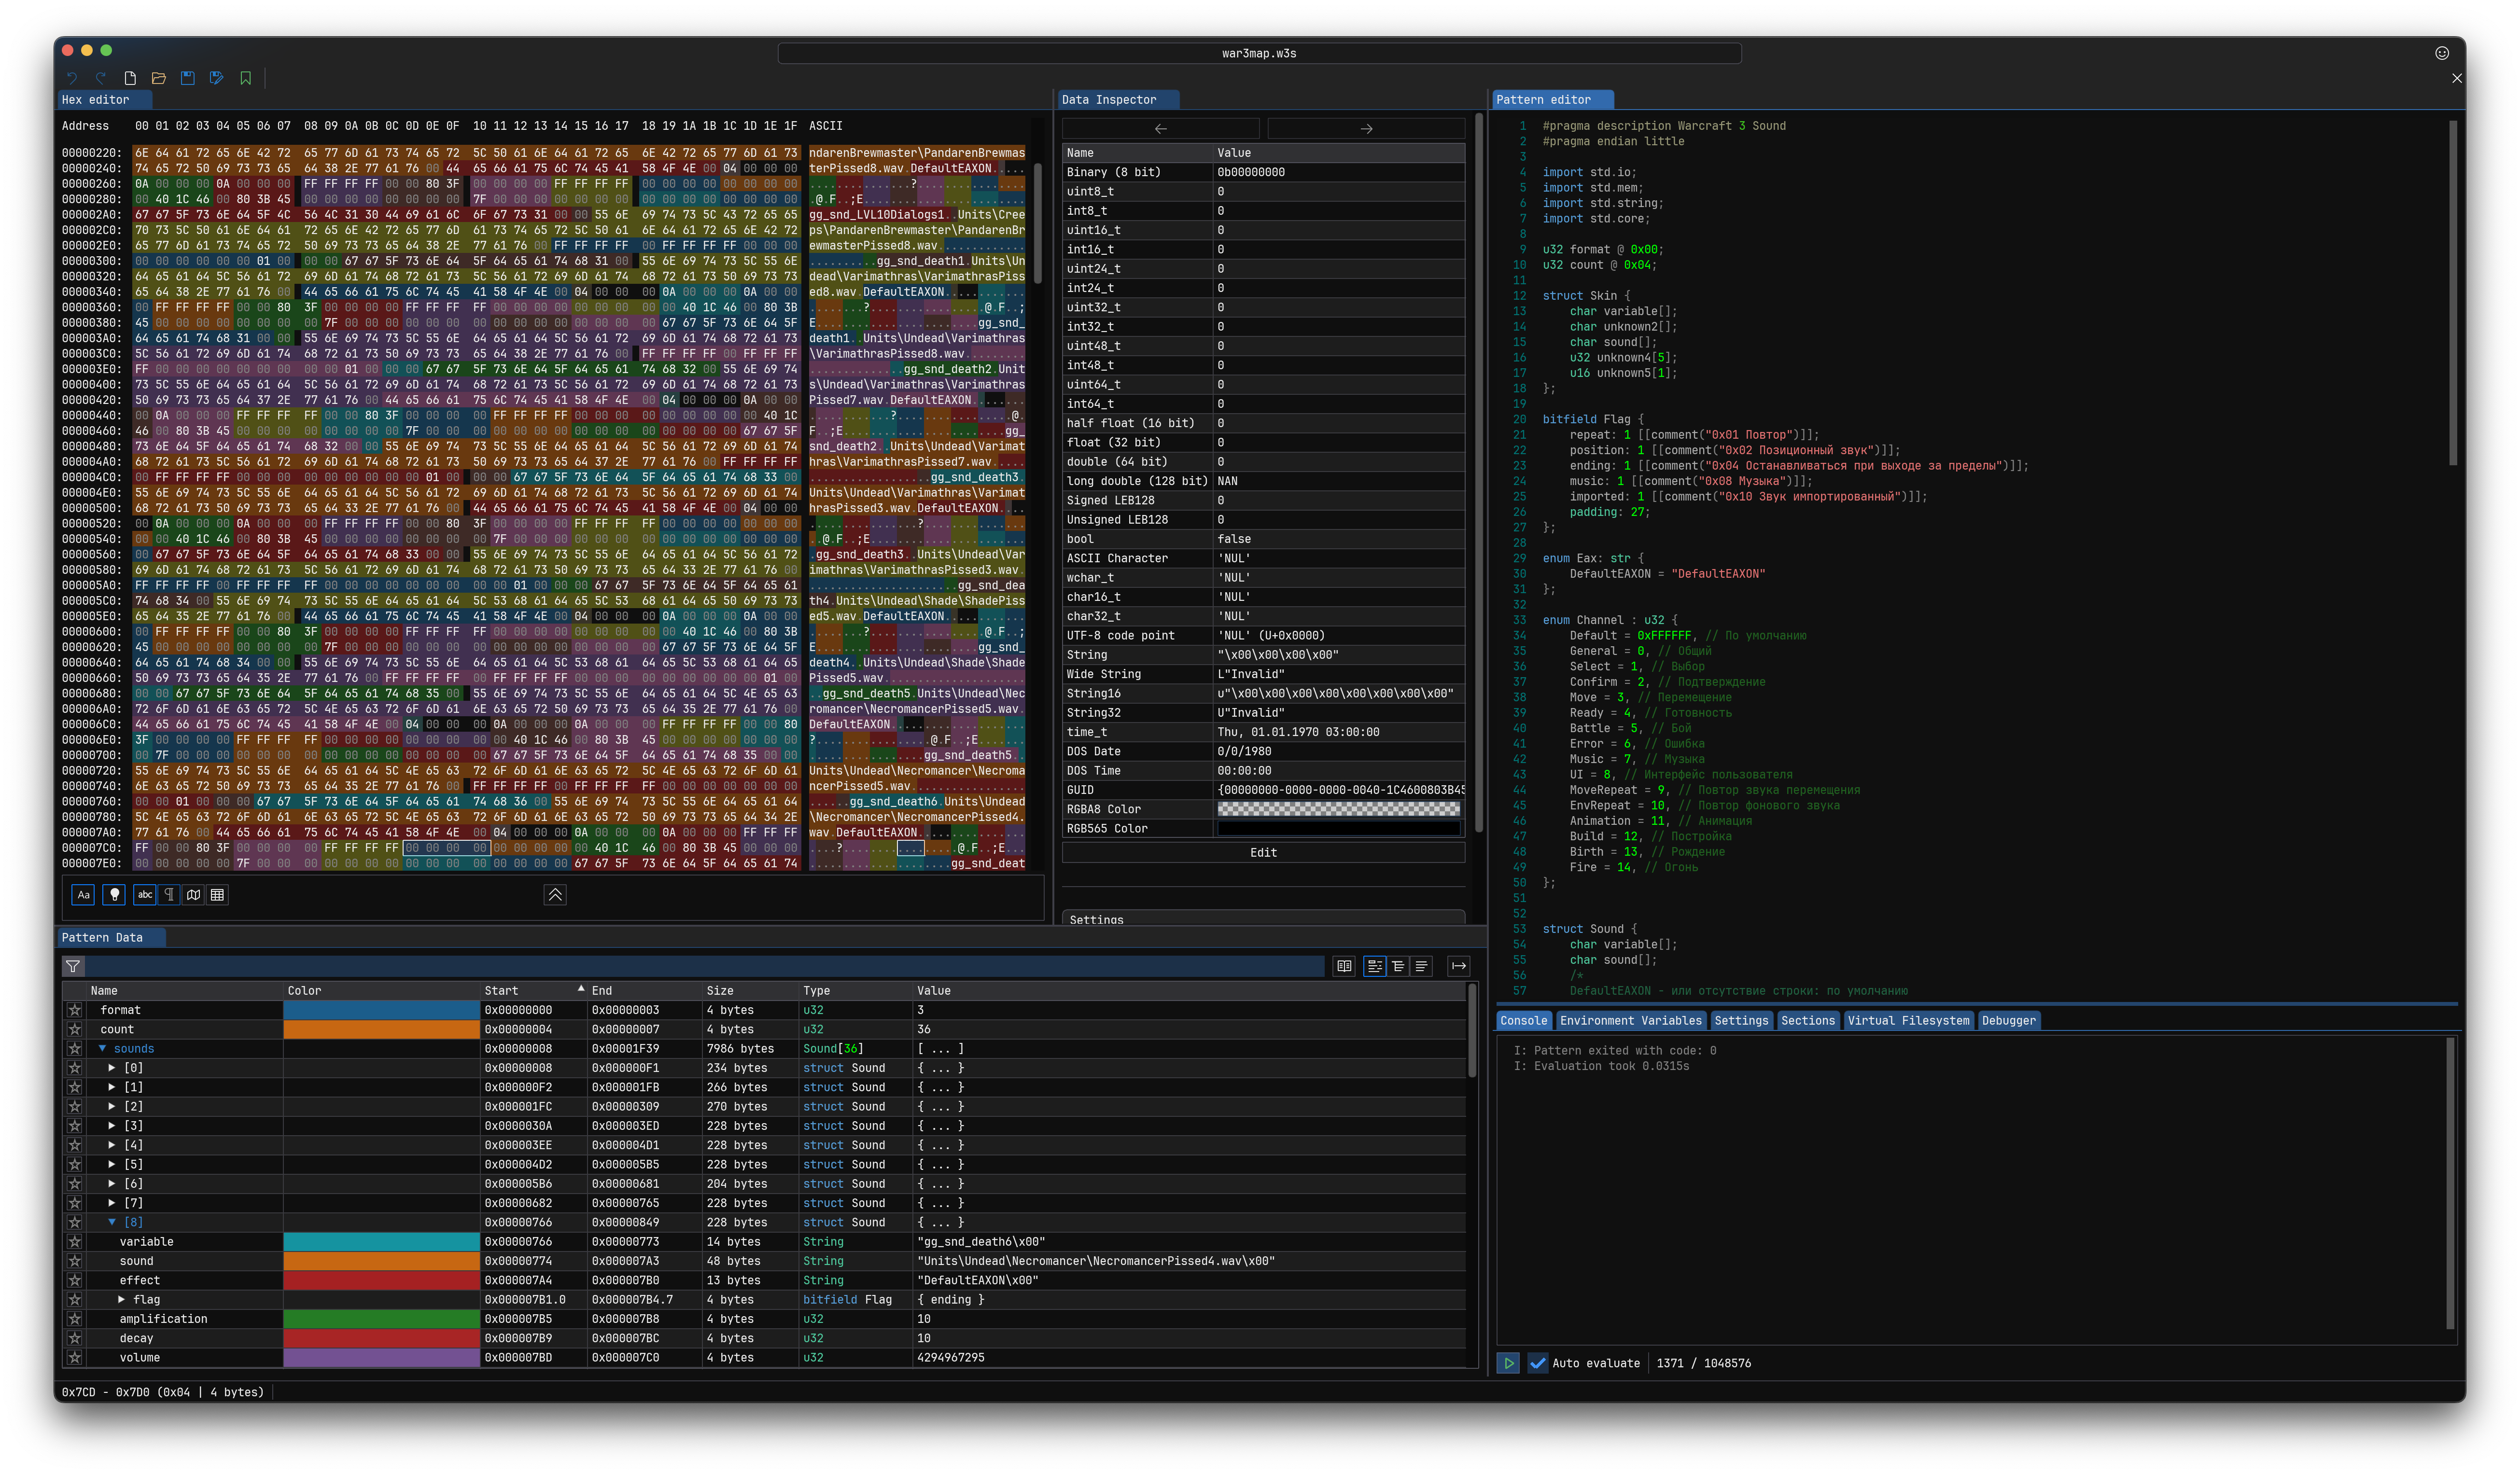Click the green bookmark toolbar icon
This screenshot has height=1474, width=2520.
click(245, 78)
